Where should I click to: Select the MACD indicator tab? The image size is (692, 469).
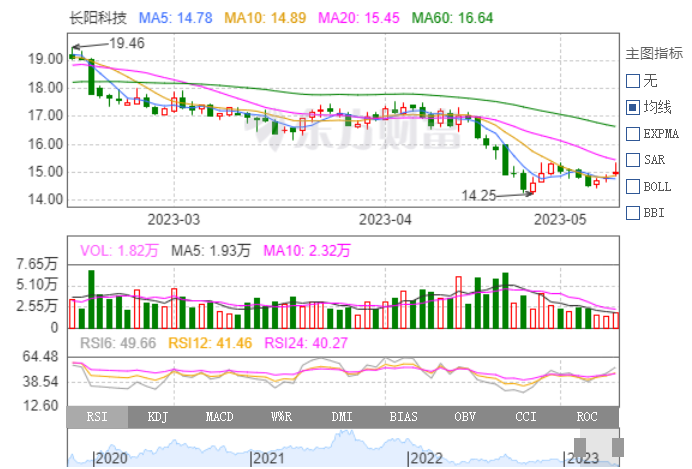pos(220,417)
